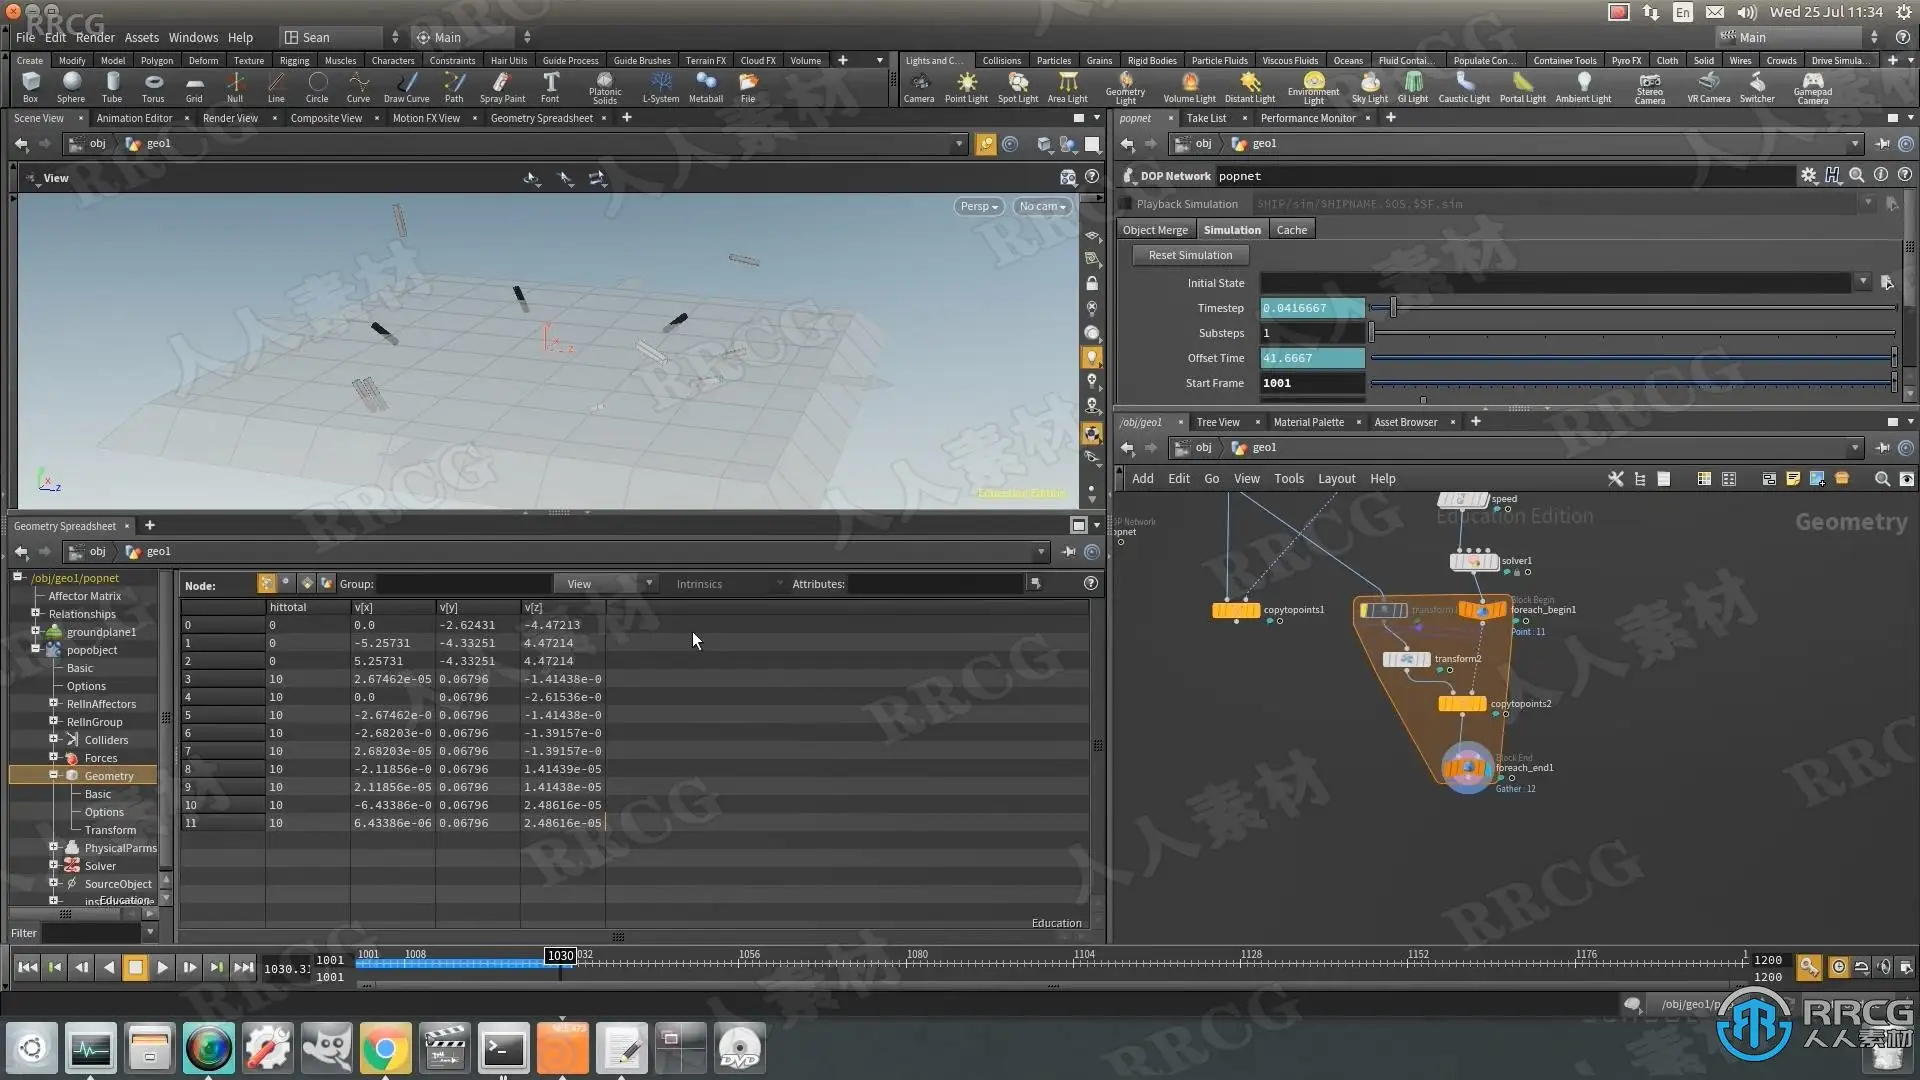Open the No cam camera dropdown
This screenshot has width=1920, height=1080.
coord(1042,207)
